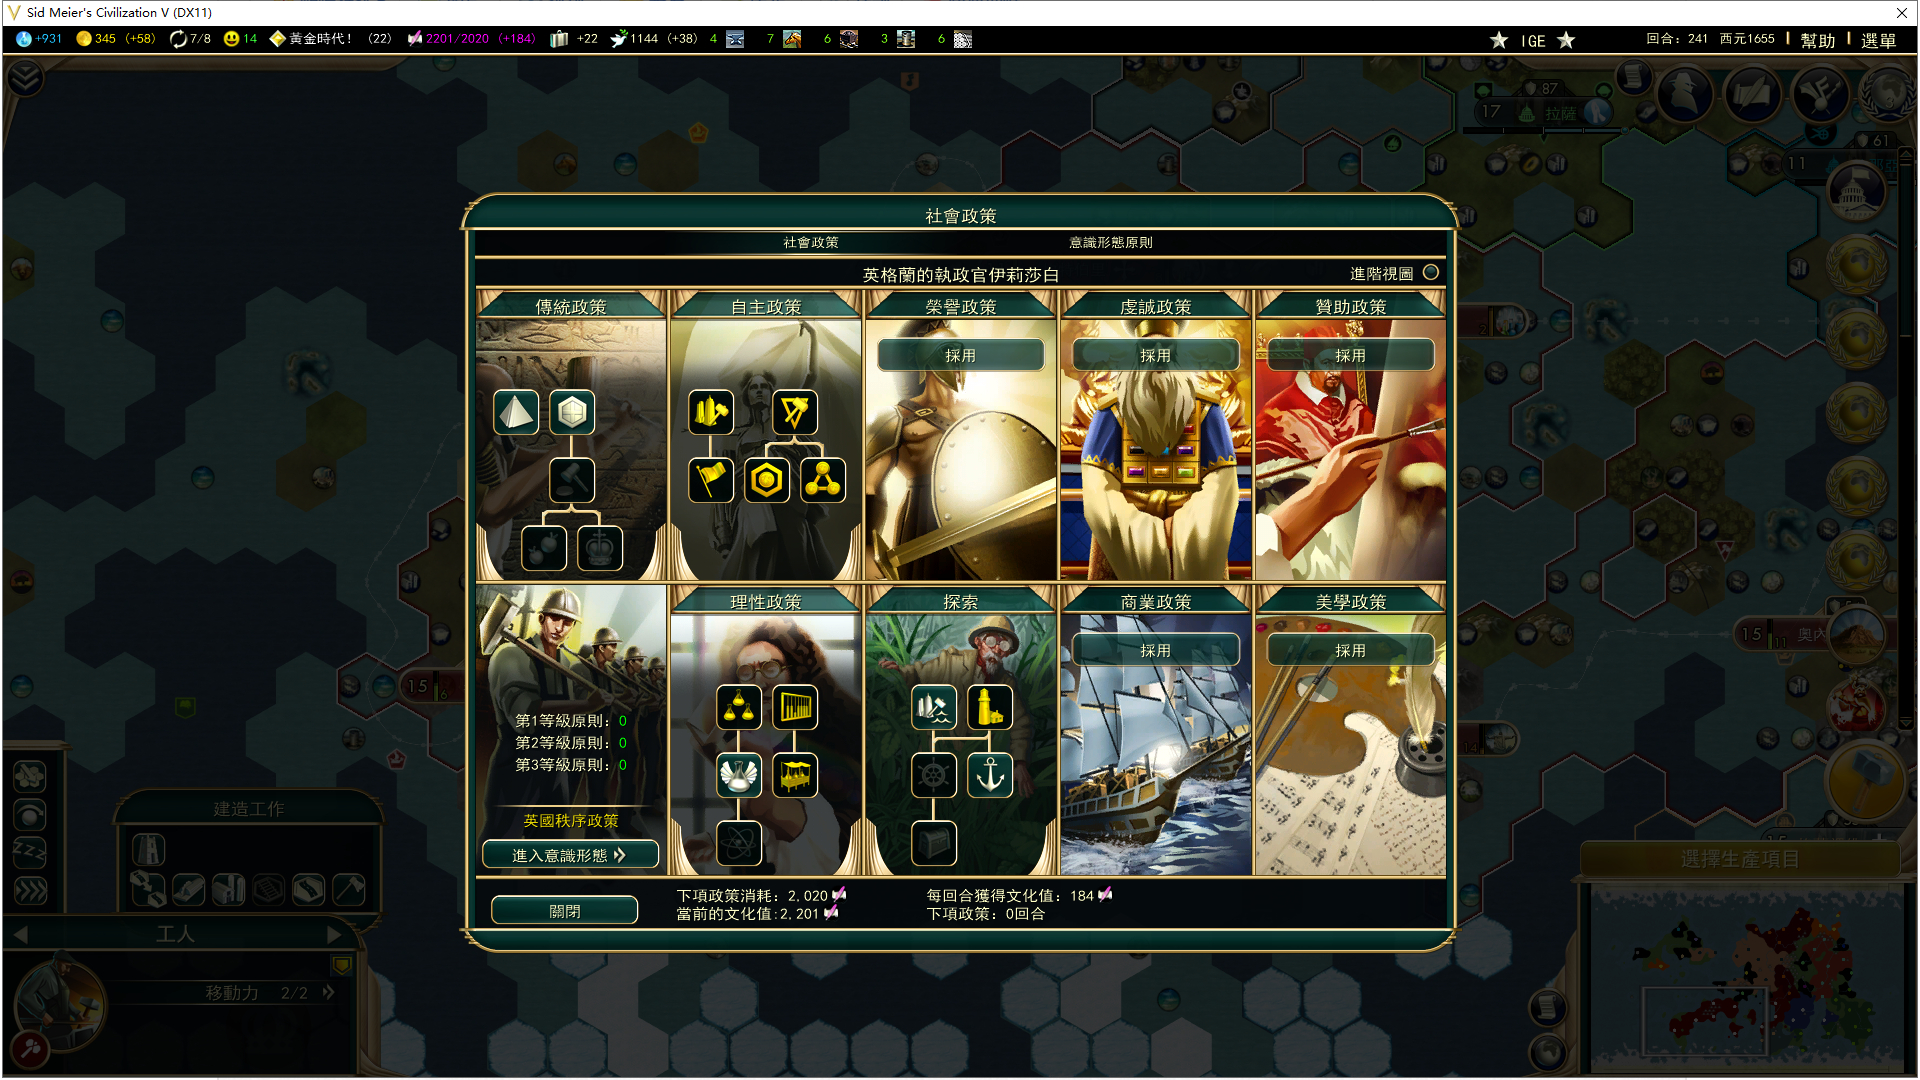Select next unit with right arrow

click(x=334, y=934)
